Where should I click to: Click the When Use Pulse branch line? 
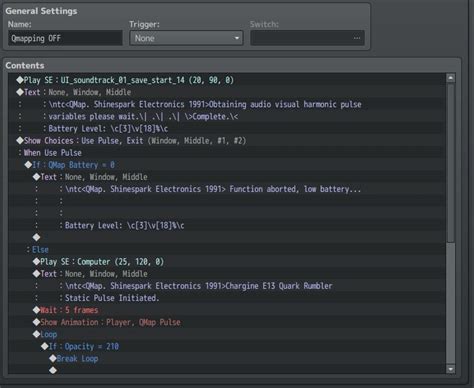tap(227, 153)
